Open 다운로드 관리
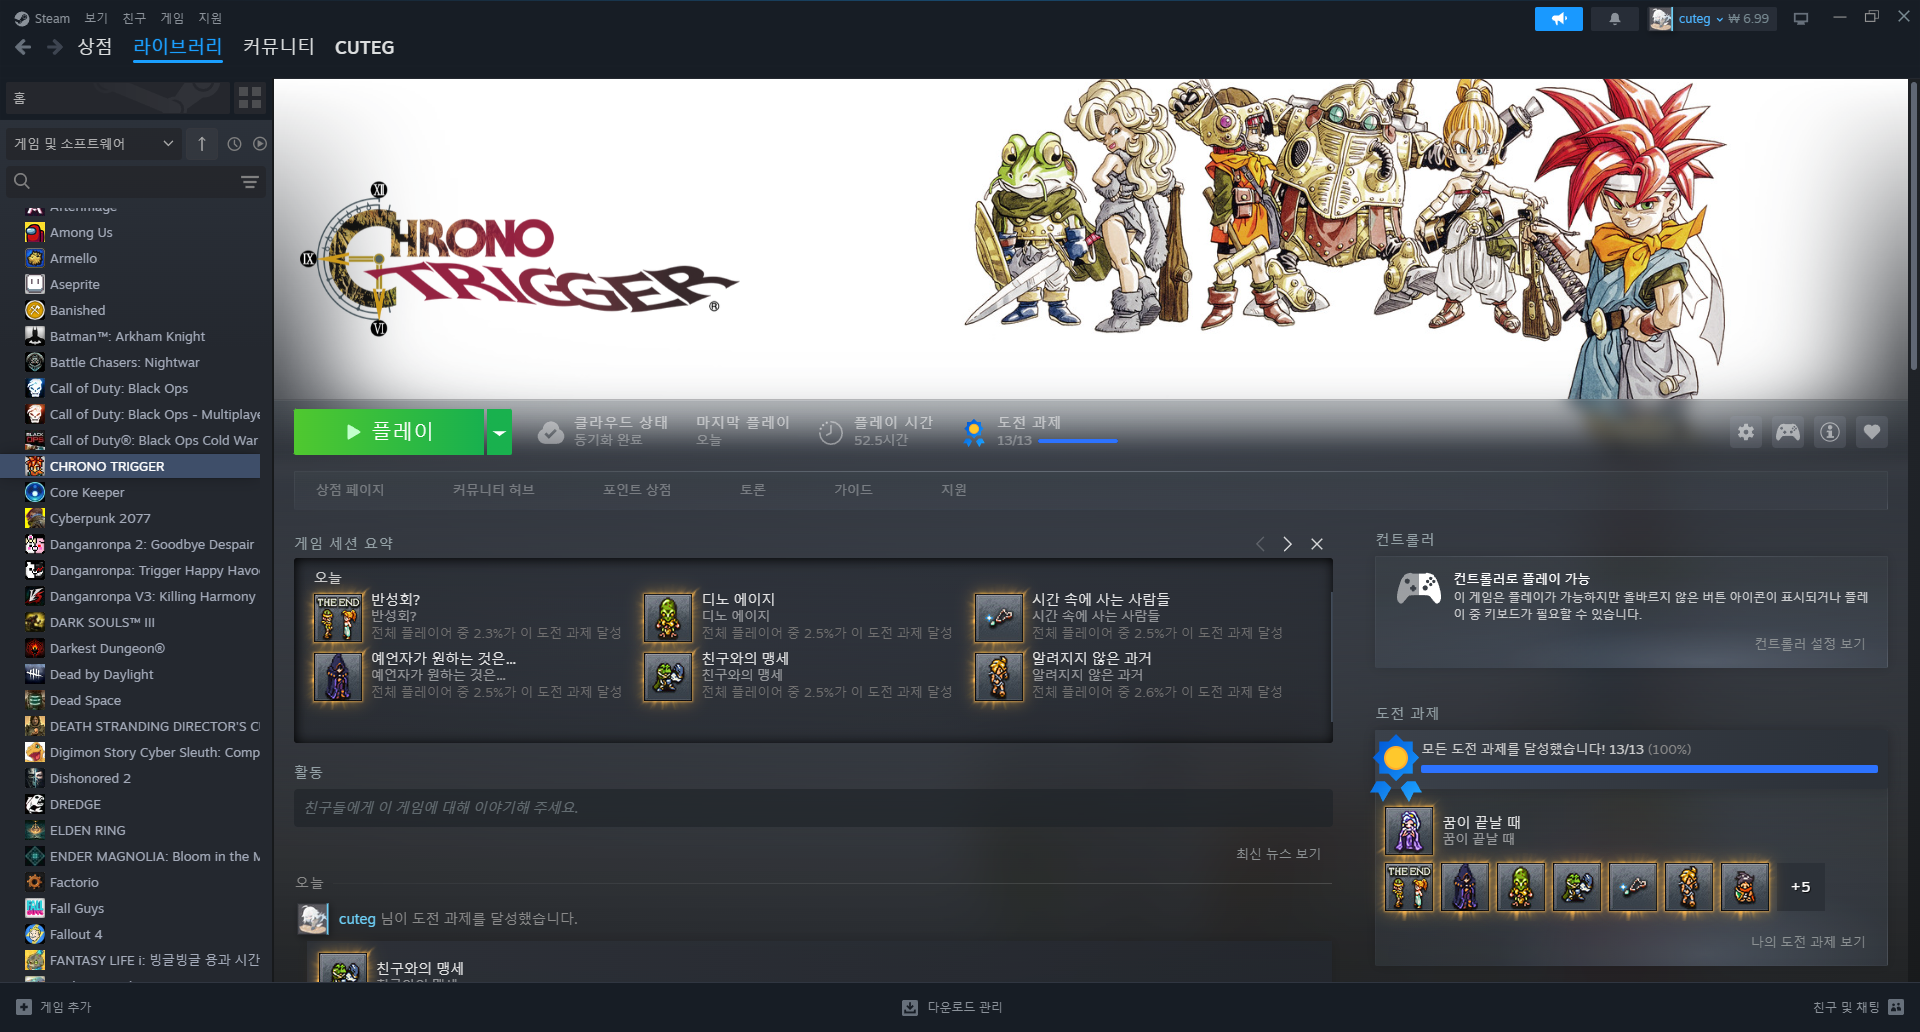The height and width of the screenshot is (1032, 1920). point(952,1008)
